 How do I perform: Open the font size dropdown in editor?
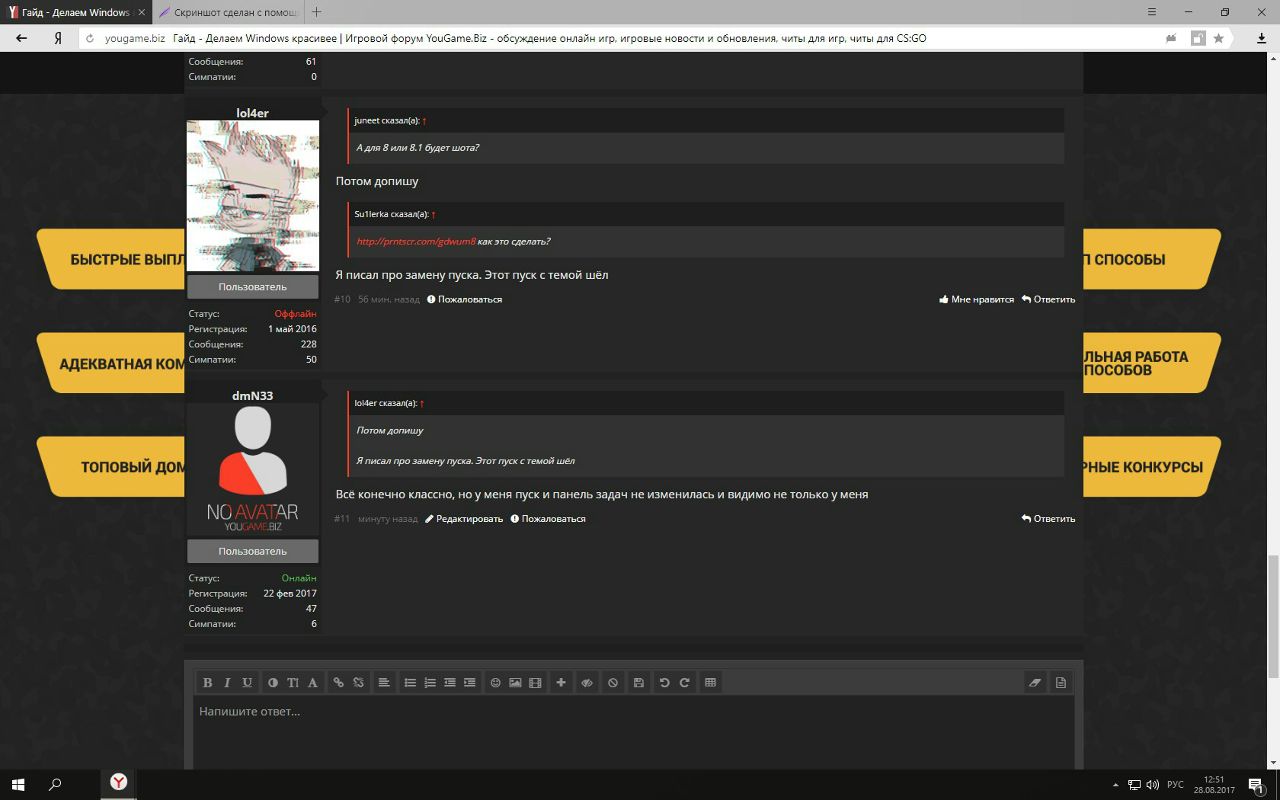click(293, 683)
